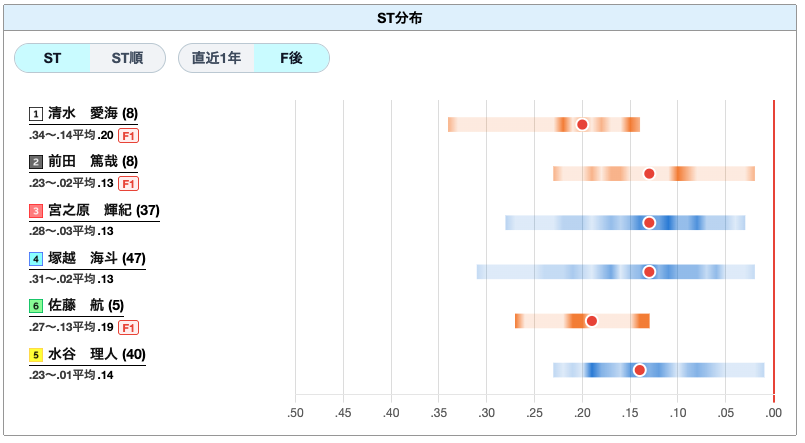Image resolution: width=805 pixels, height=443 pixels.
Task: Open racer 水谷 理人 profile link
Action: coord(97,354)
